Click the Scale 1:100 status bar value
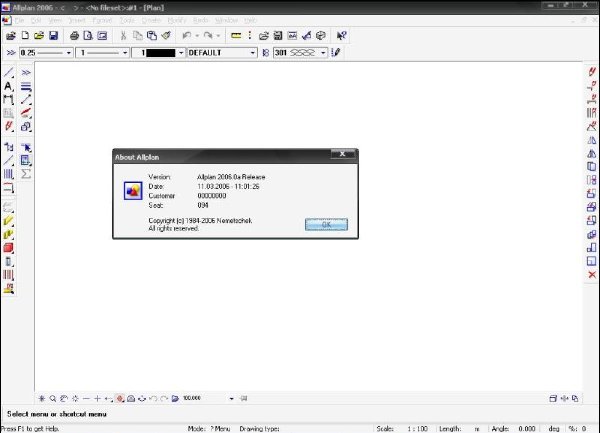 pos(417,429)
